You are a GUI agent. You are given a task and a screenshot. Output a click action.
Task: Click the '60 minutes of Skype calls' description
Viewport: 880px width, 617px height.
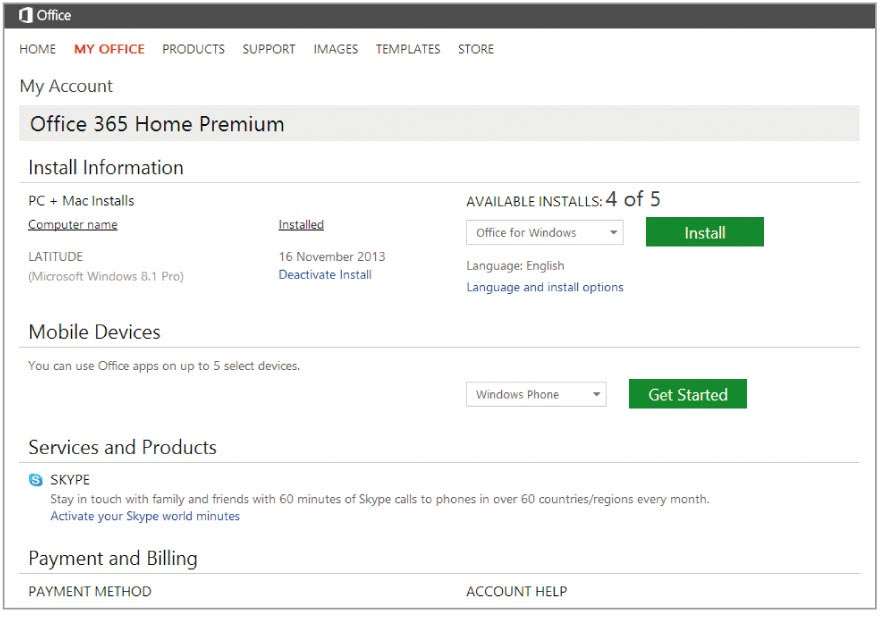379,499
